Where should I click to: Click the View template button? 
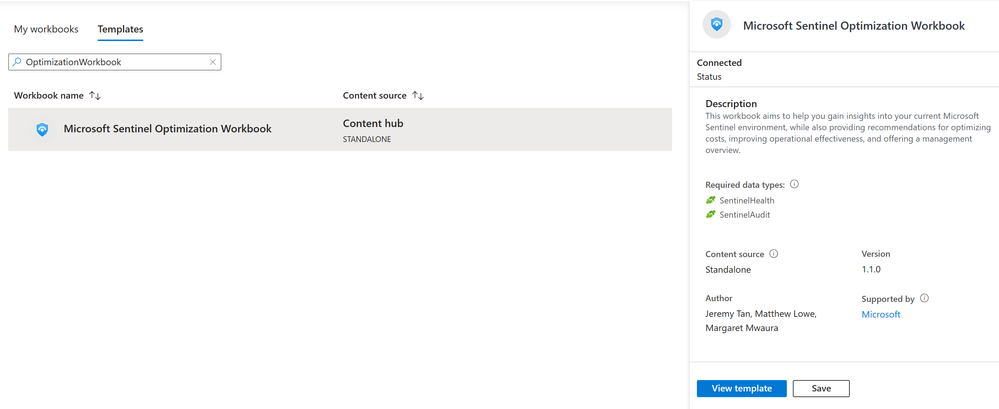(742, 389)
